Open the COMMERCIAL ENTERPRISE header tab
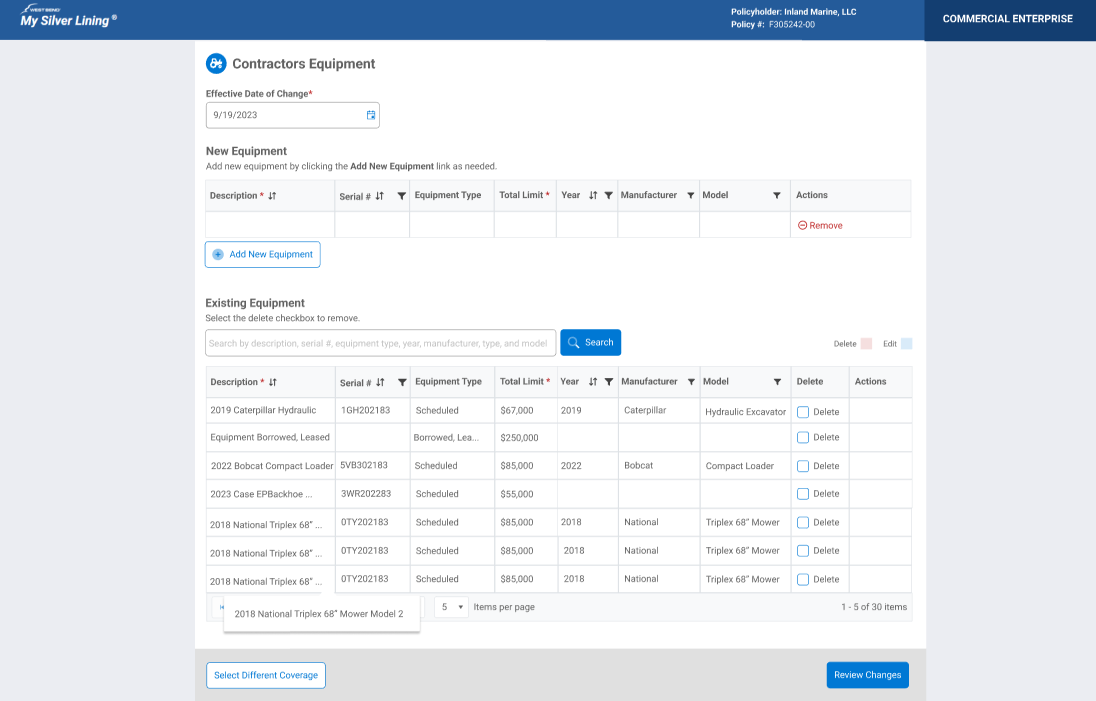The width and height of the screenshot is (1096, 701). coord(1008,19)
